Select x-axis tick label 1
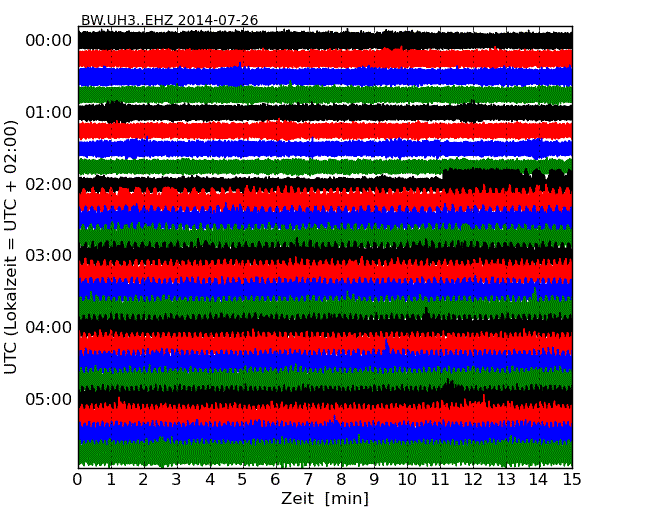 pyautogui.click(x=111, y=480)
